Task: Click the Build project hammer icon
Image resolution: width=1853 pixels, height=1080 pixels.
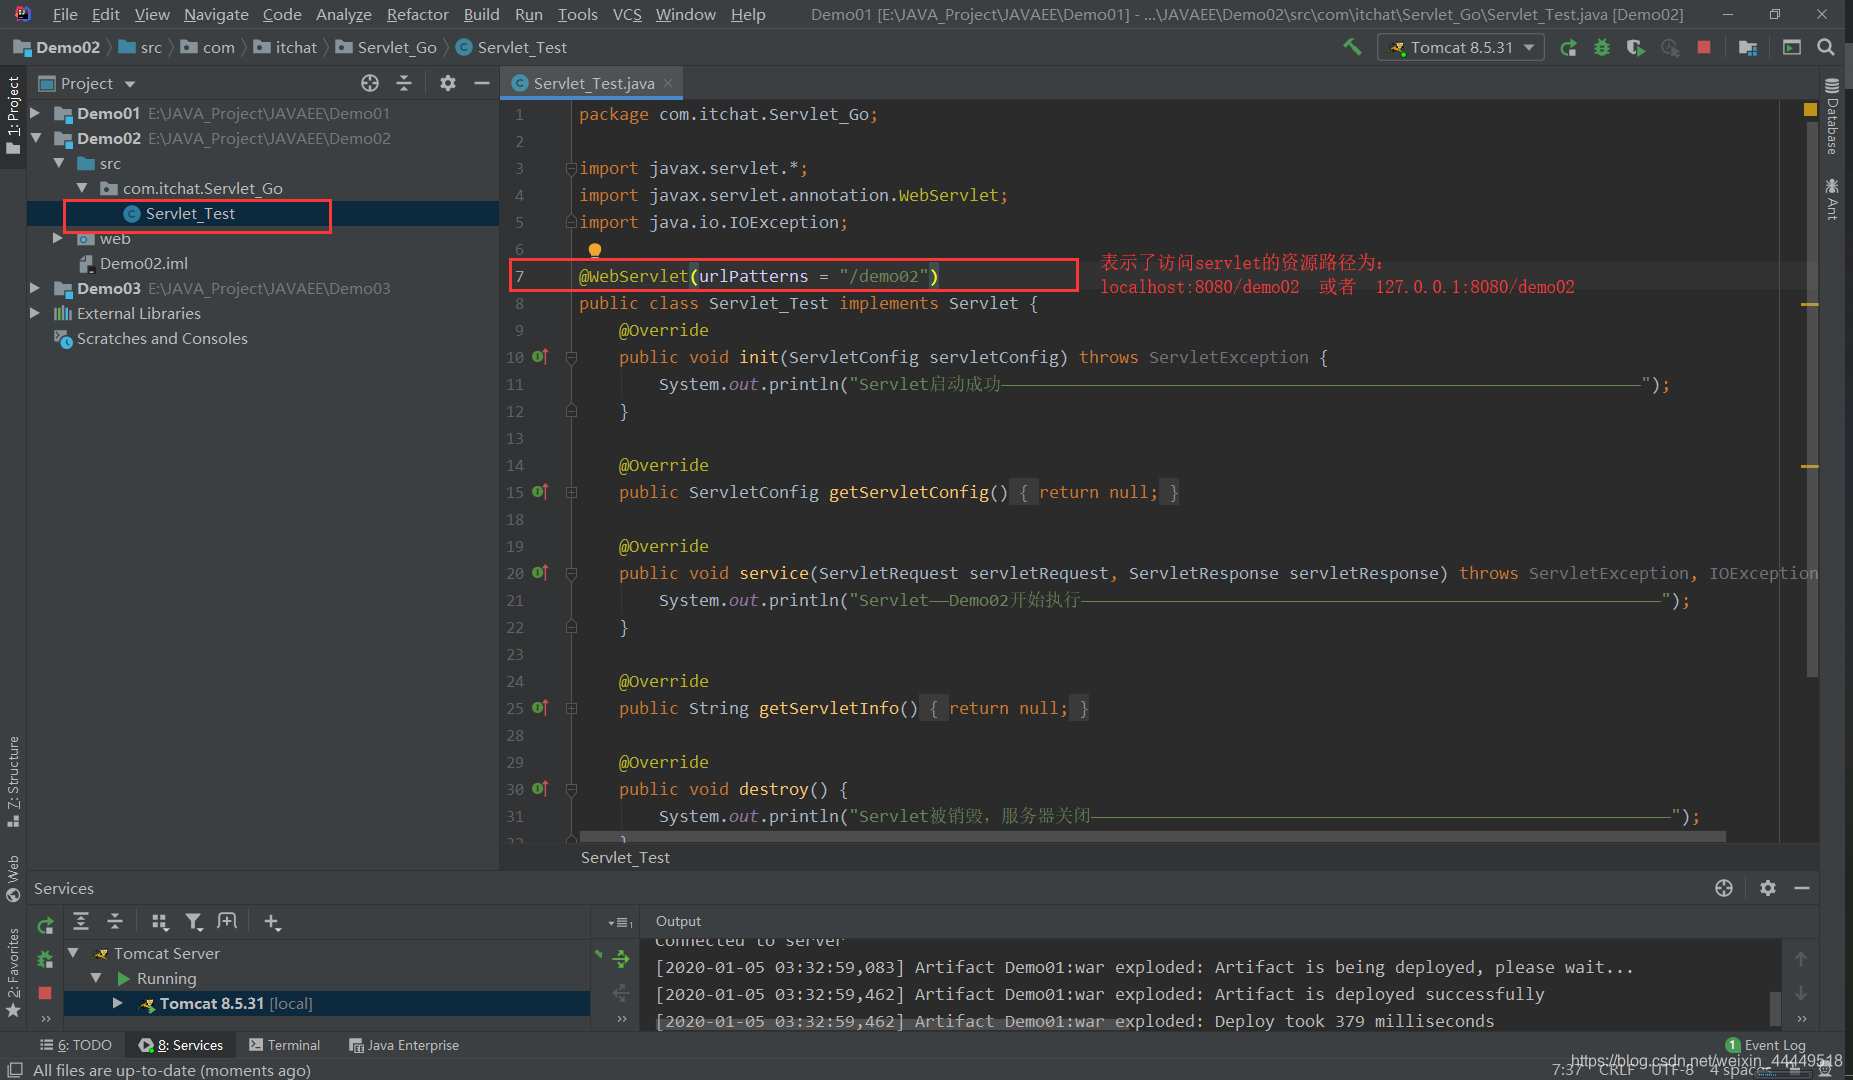Action: pyautogui.click(x=1352, y=47)
